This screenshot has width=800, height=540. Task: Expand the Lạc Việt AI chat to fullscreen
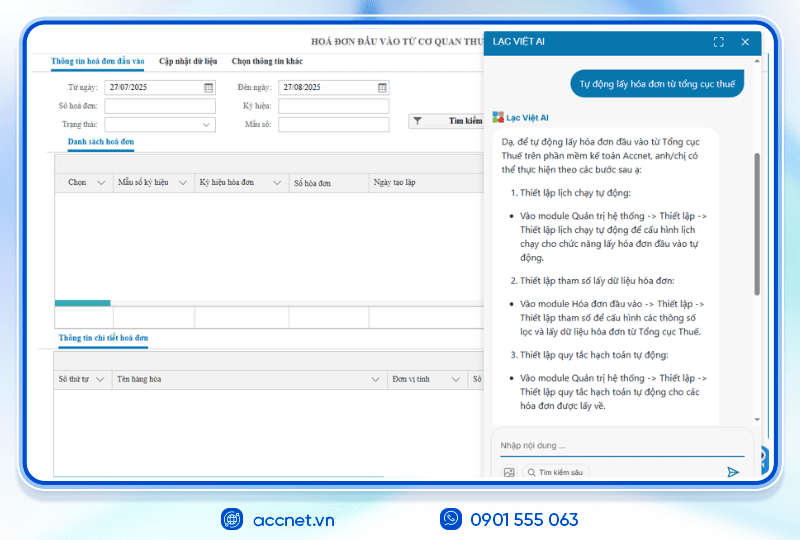718,42
